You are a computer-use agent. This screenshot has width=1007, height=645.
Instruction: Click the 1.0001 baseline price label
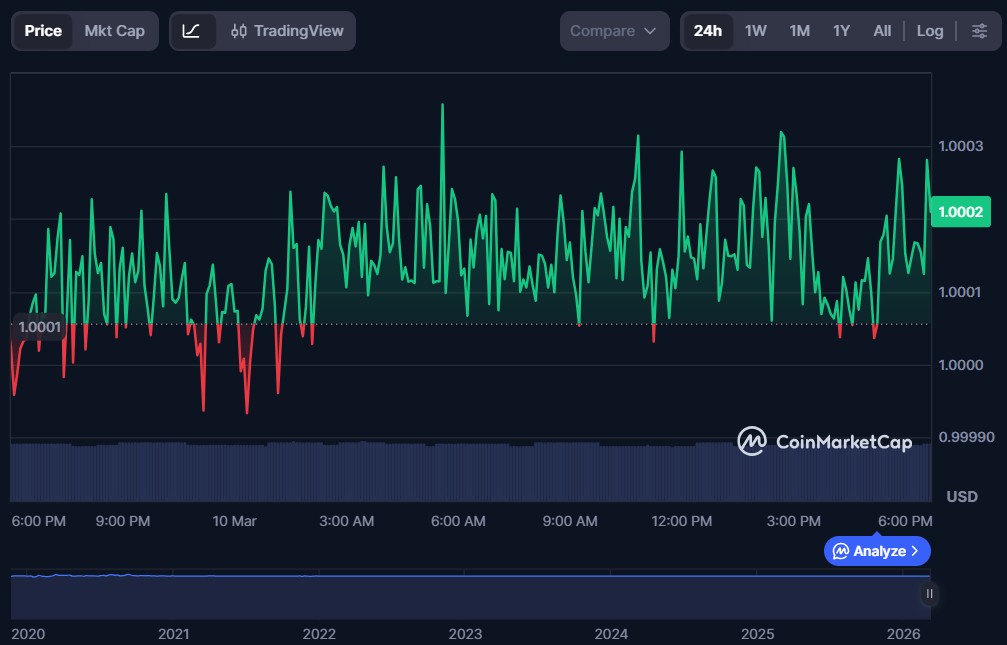click(40, 326)
